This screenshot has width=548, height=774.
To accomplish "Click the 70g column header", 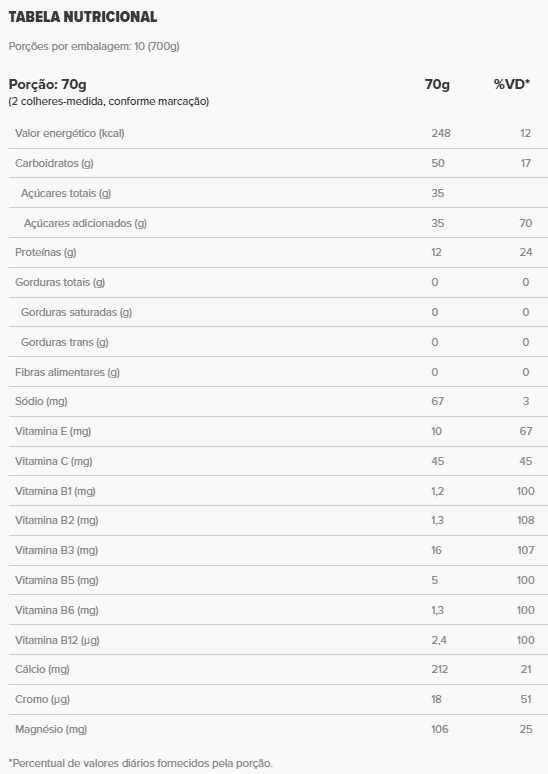I will tap(437, 84).
